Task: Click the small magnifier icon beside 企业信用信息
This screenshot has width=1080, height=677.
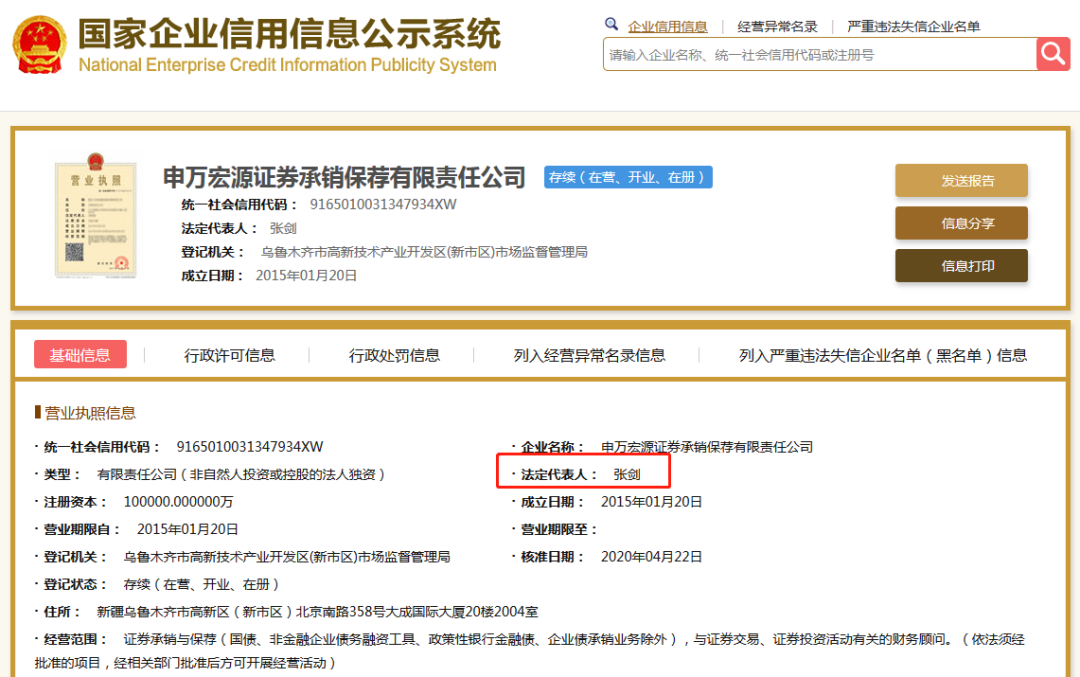Action: click(x=612, y=25)
